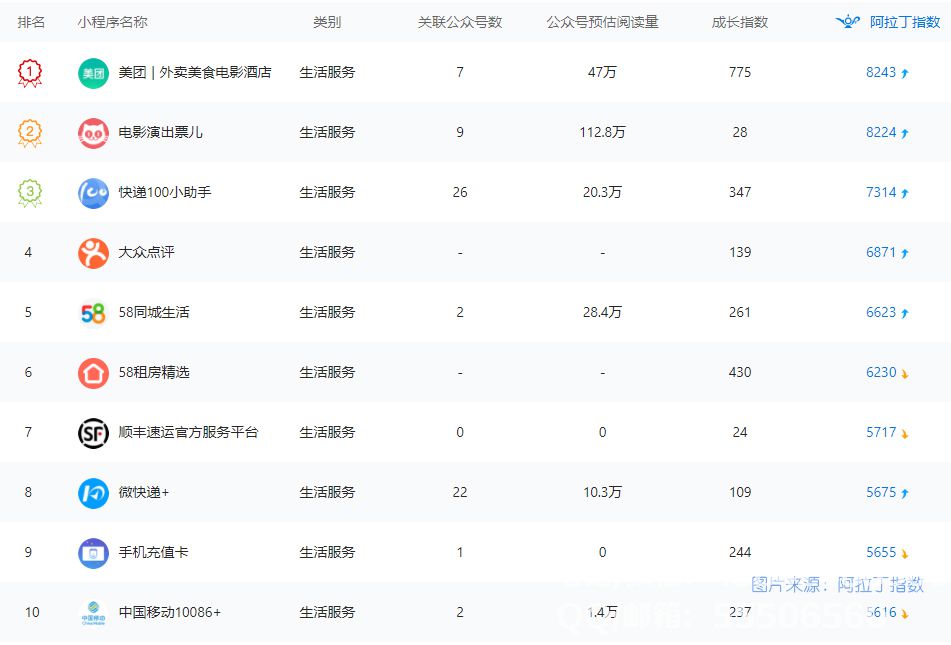Screen dimensions: 951x645
Task: Click the growth index value 244
Action: [x=740, y=552]
